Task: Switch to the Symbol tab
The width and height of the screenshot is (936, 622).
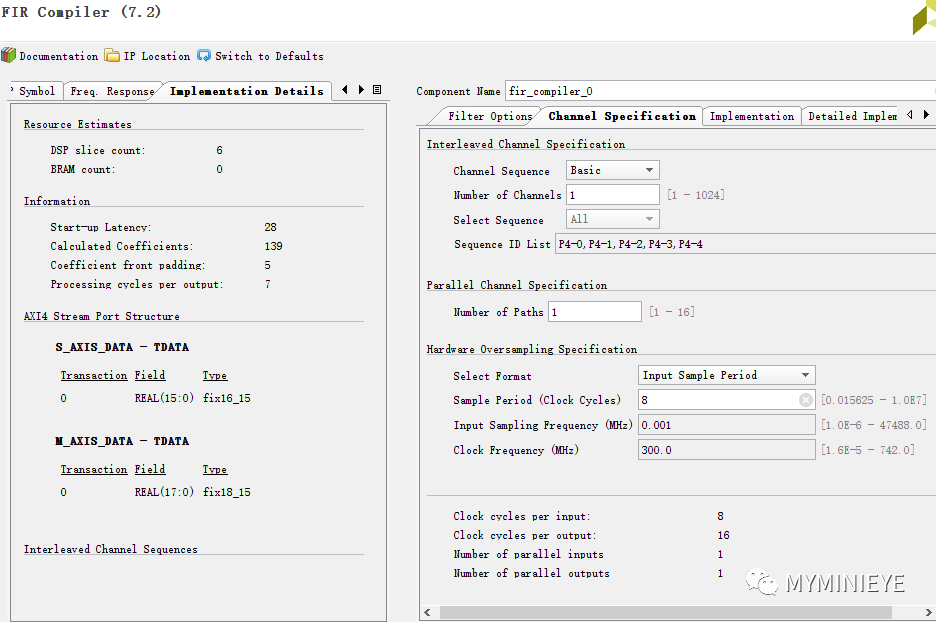Action: 36,91
